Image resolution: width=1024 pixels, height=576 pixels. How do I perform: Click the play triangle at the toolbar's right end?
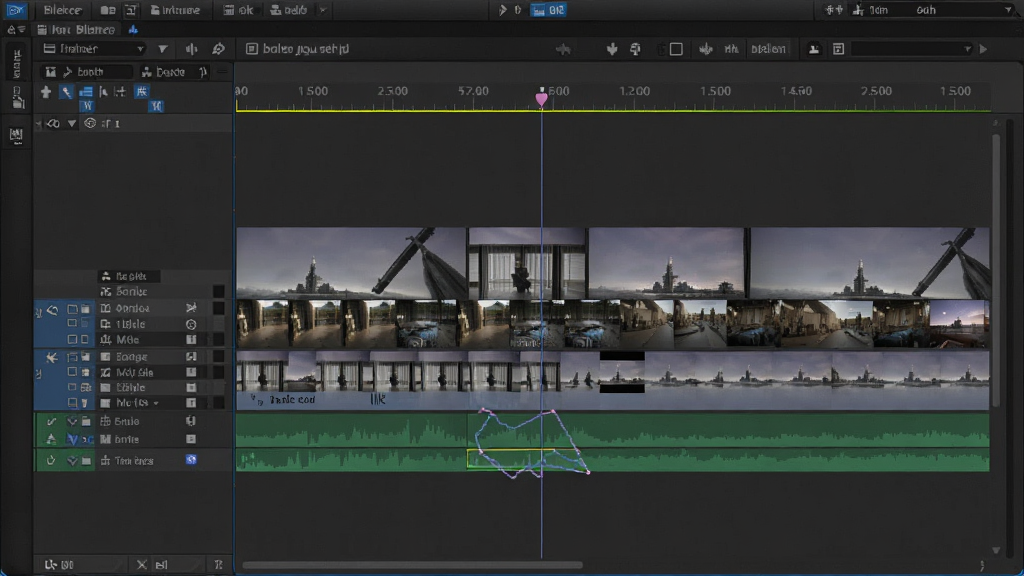(984, 49)
